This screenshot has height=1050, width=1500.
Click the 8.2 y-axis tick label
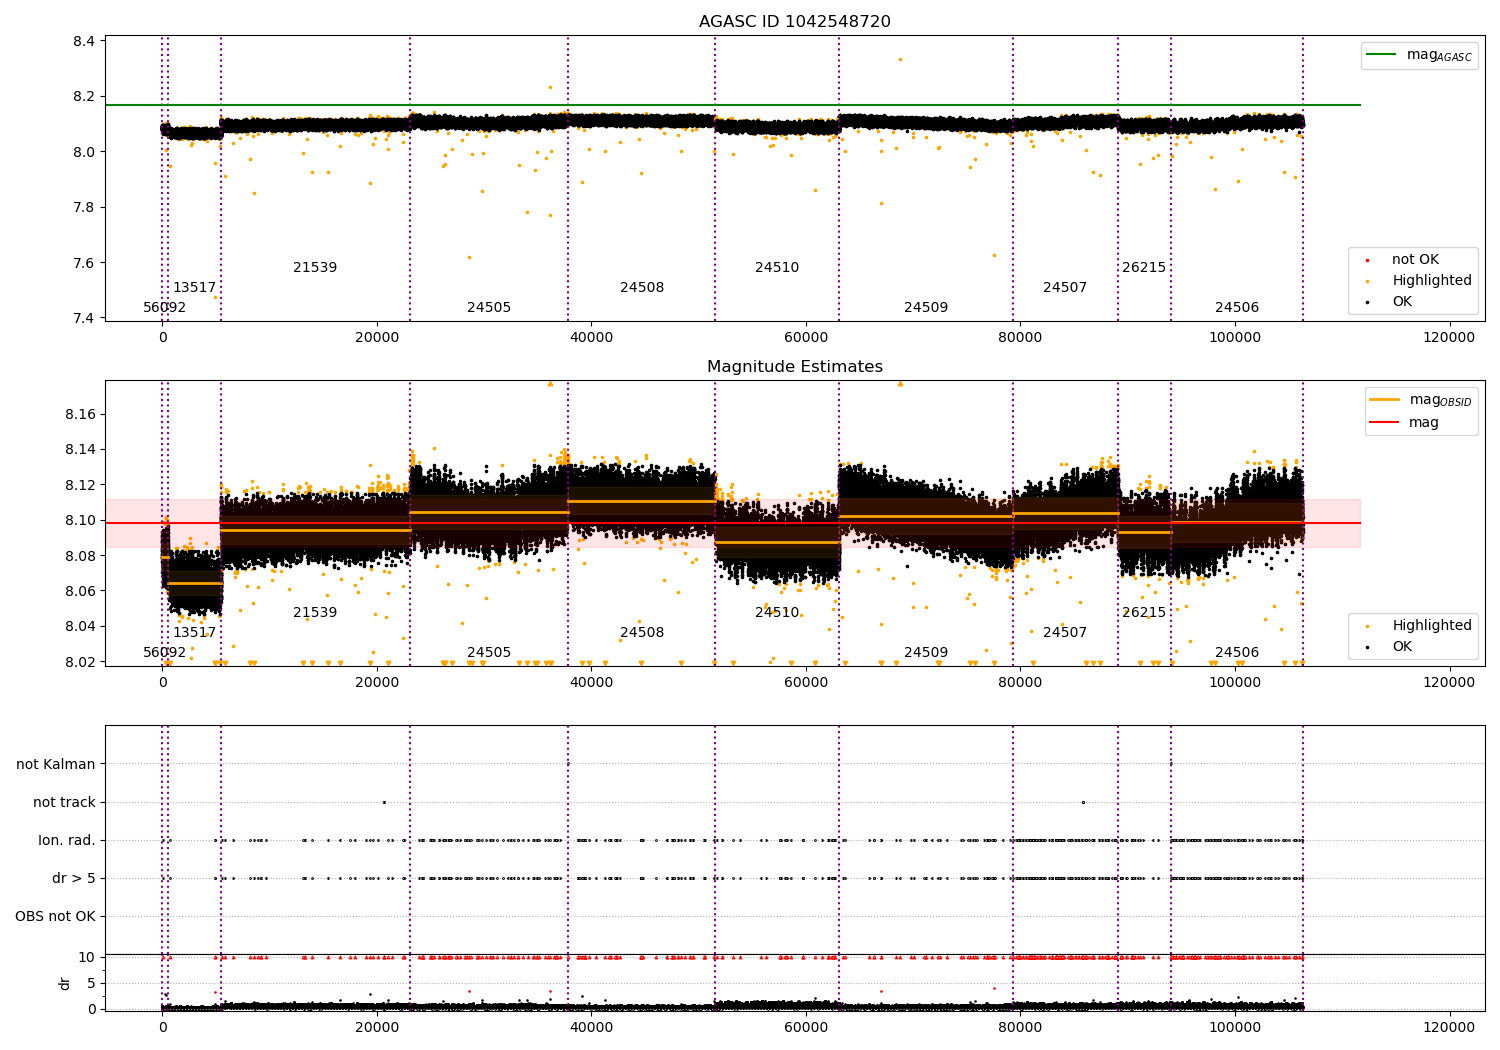(x=84, y=97)
